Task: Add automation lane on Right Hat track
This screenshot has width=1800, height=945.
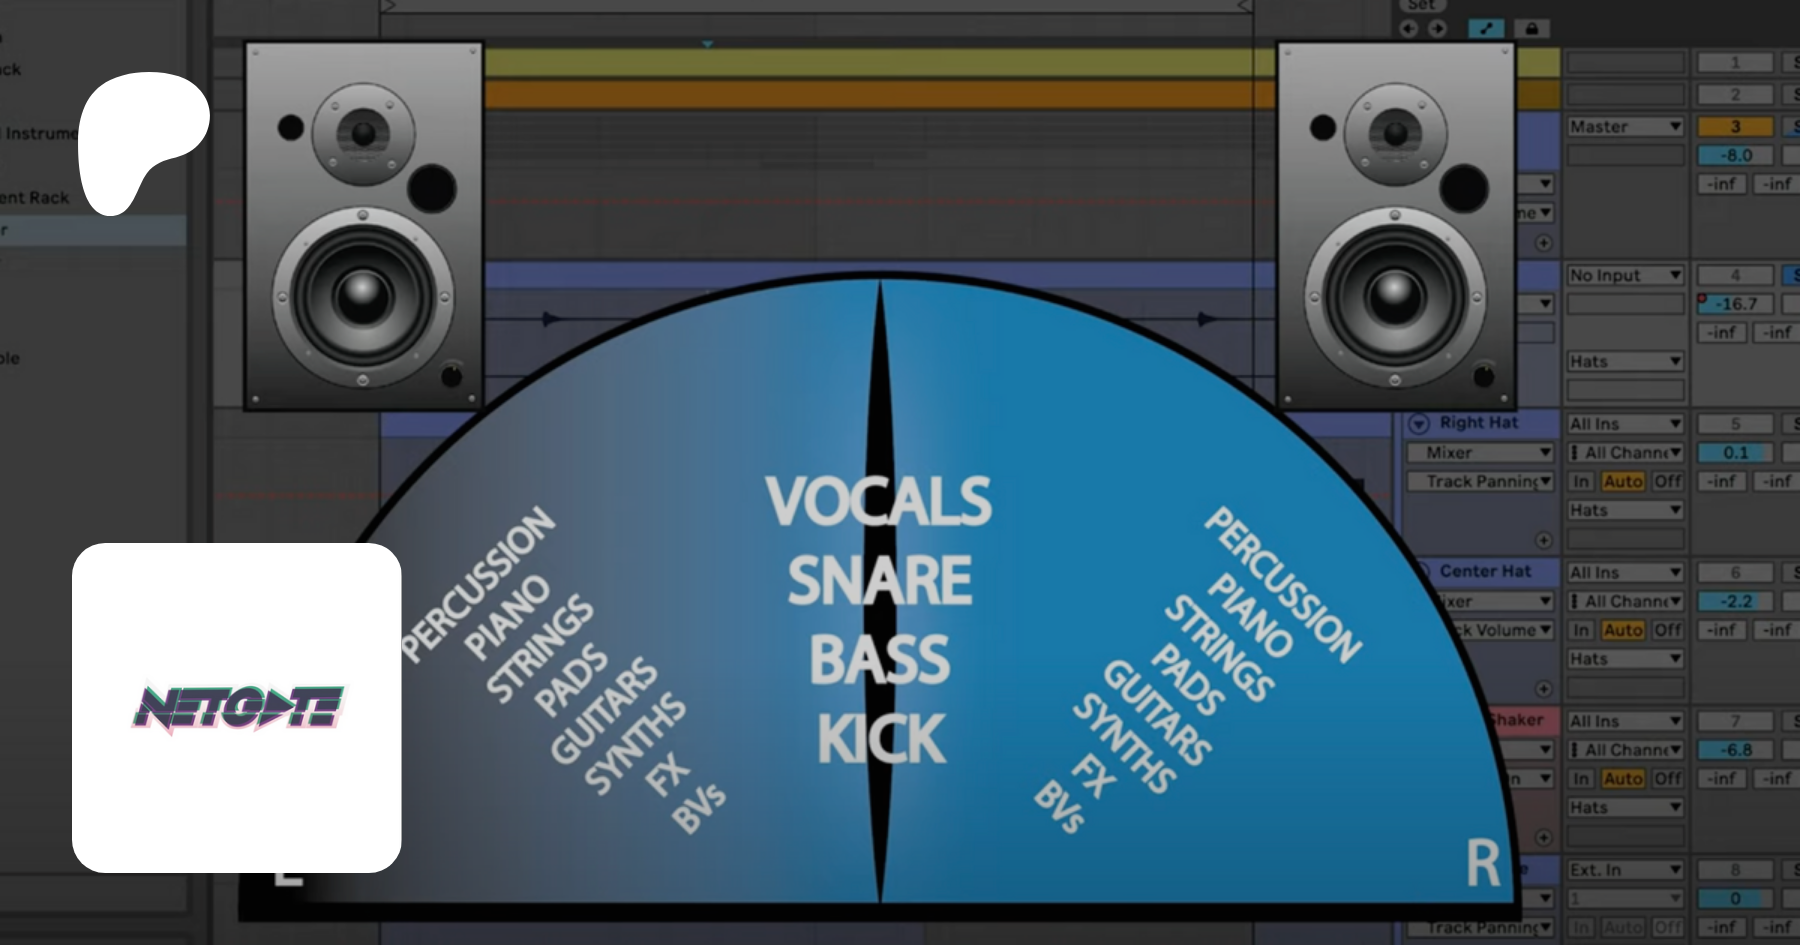Action: pos(1543,540)
